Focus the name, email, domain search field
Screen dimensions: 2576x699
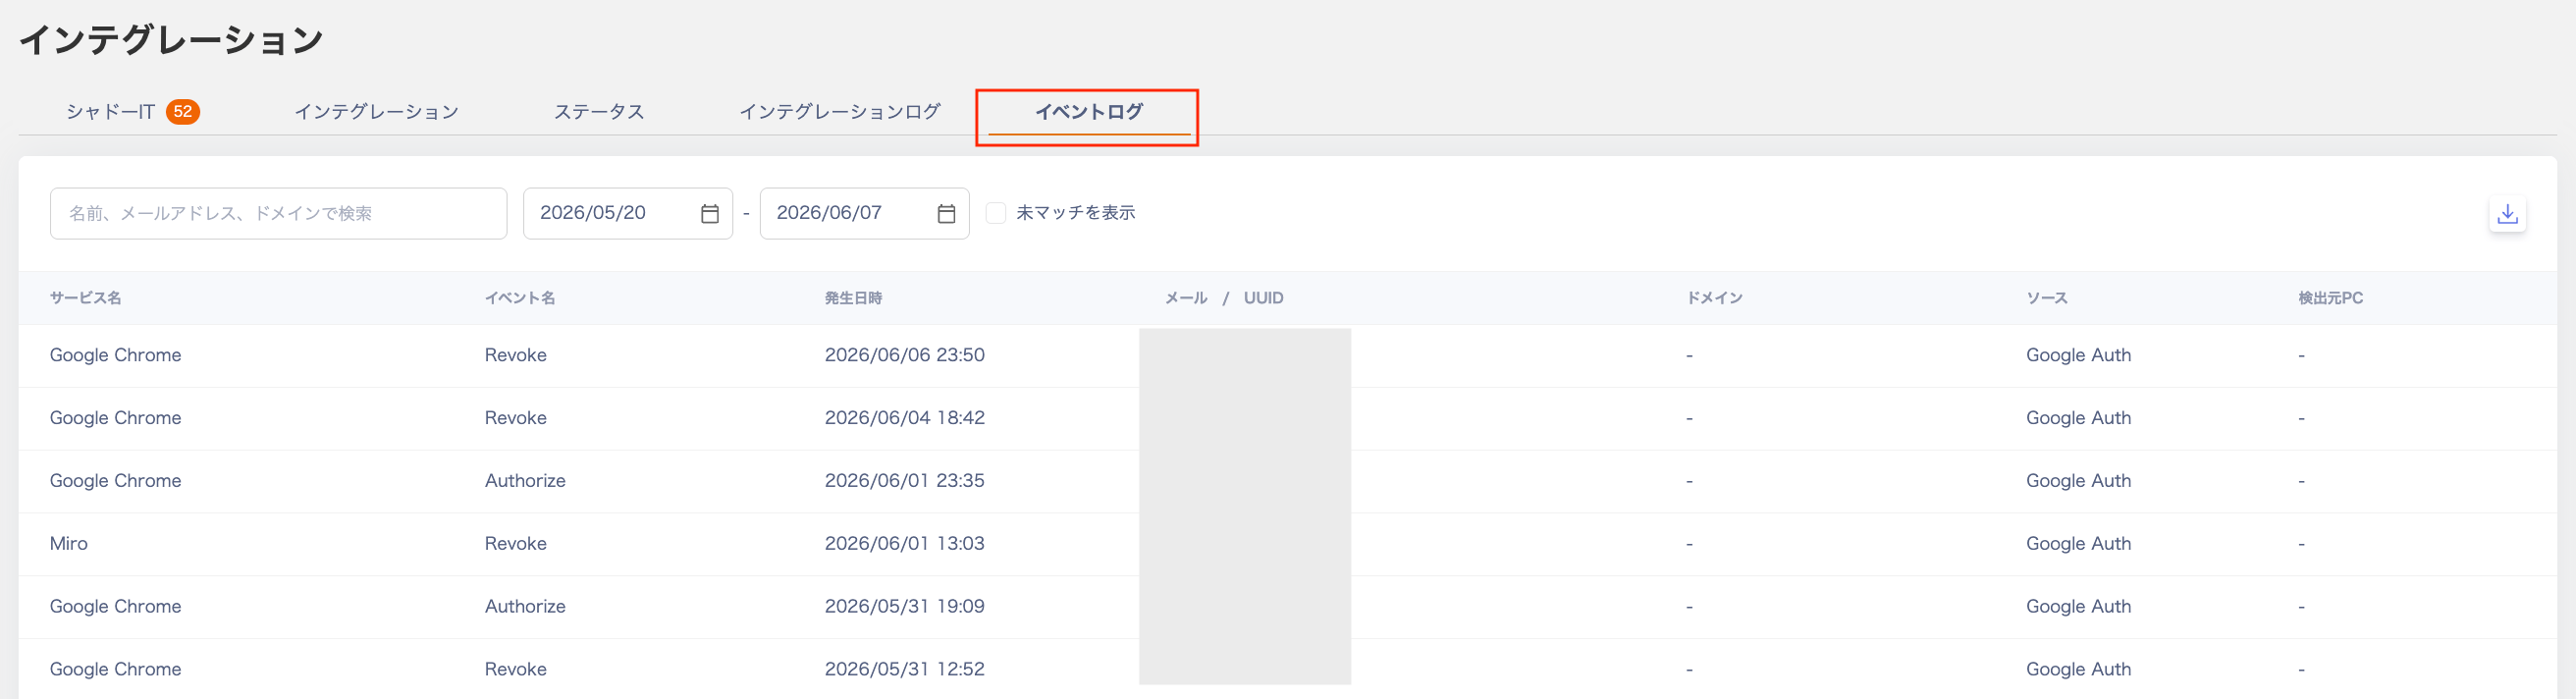pos(278,213)
